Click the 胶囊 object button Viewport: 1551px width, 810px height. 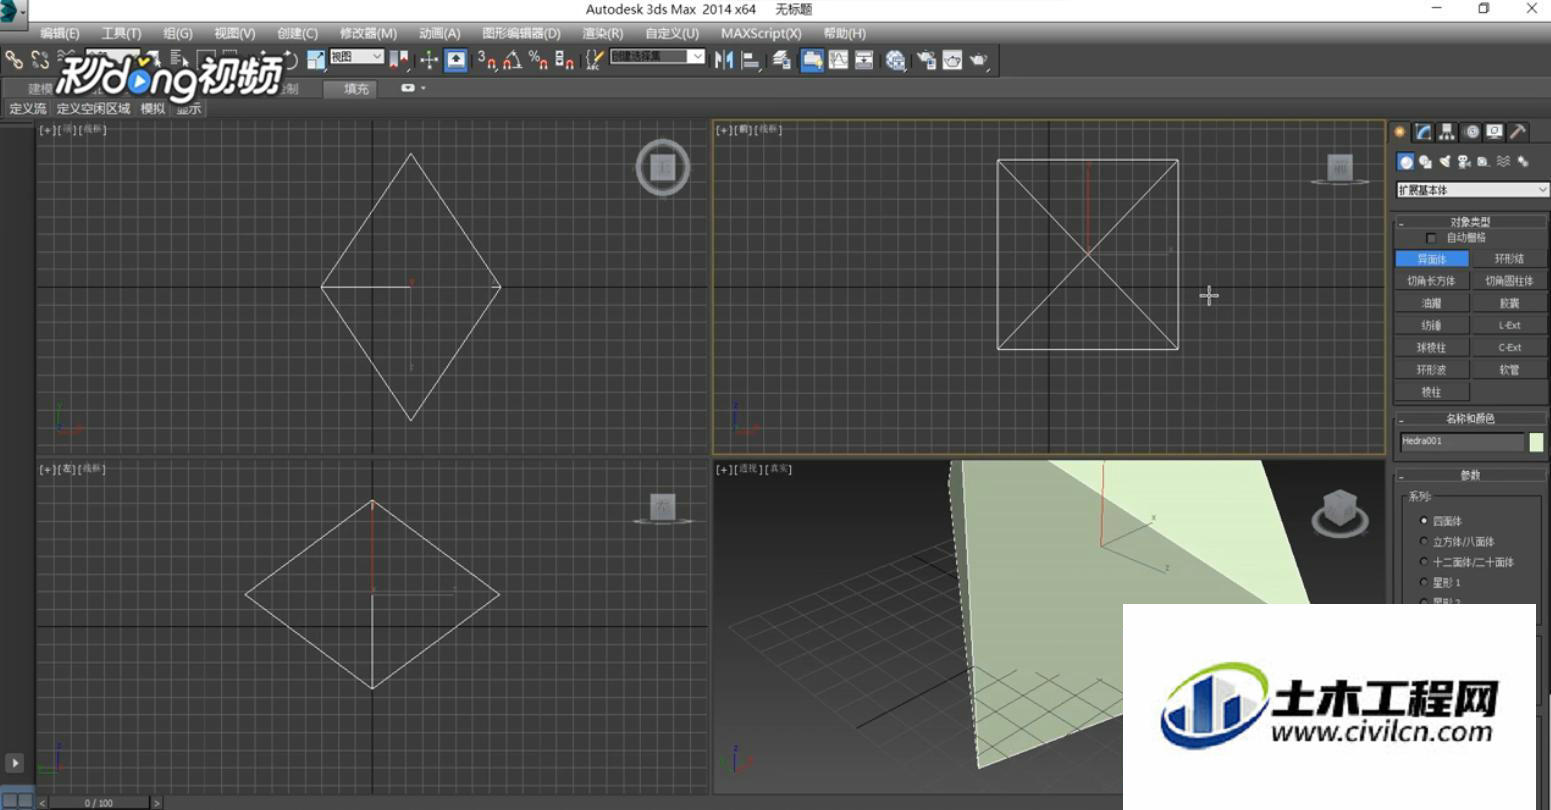point(1509,303)
